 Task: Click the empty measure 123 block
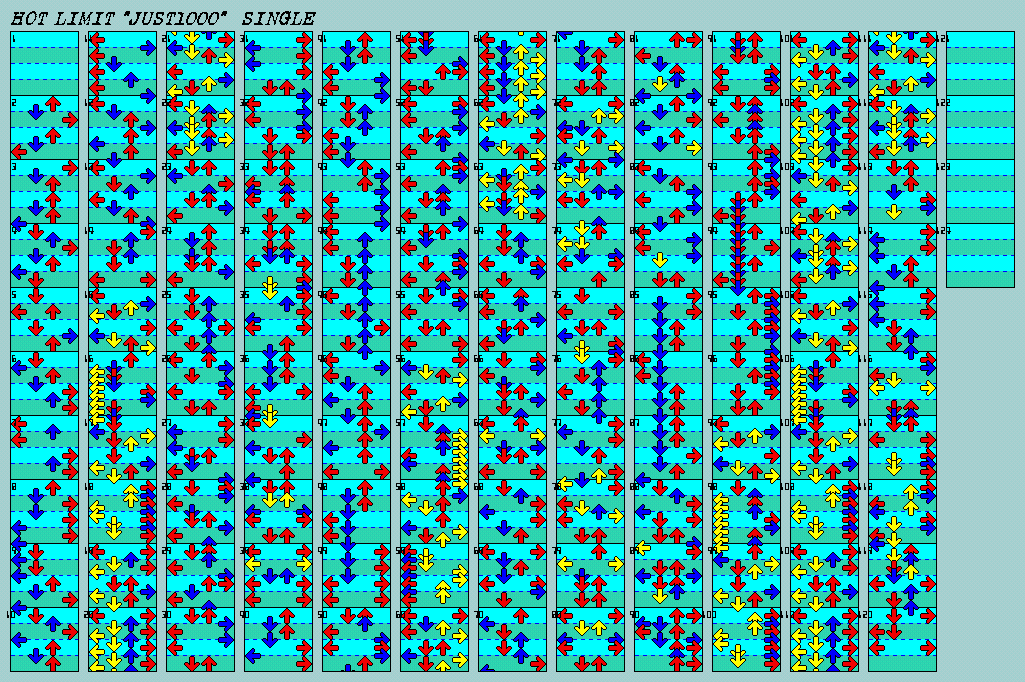click(980, 191)
